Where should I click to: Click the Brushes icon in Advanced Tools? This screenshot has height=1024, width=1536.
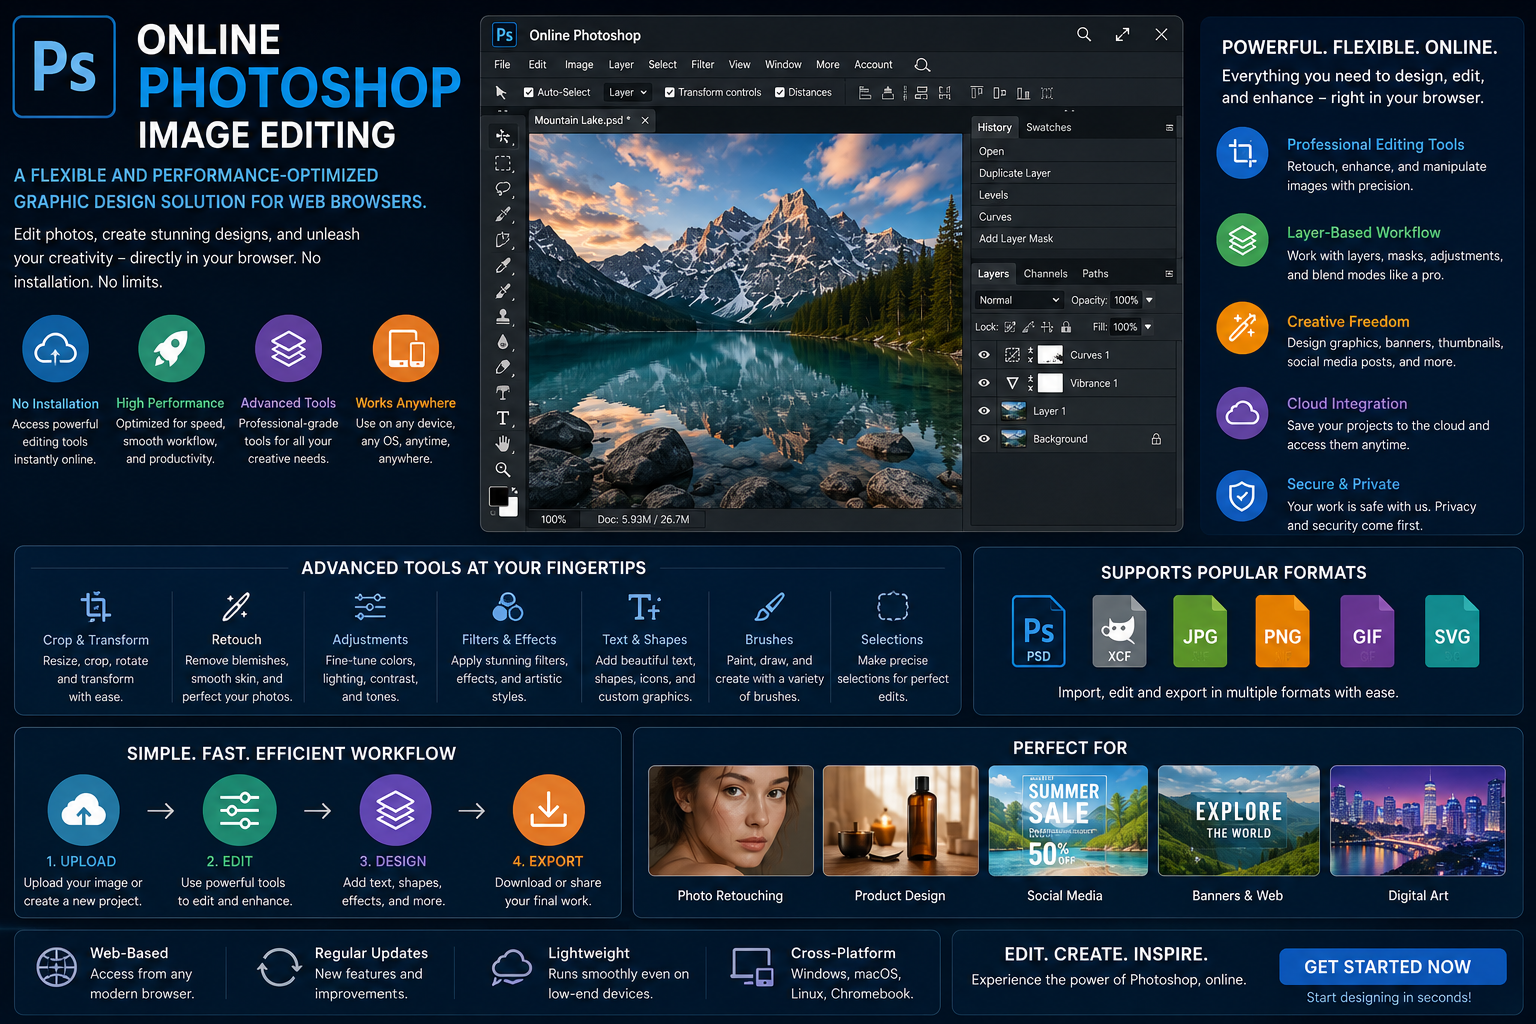tap(769, 606)
